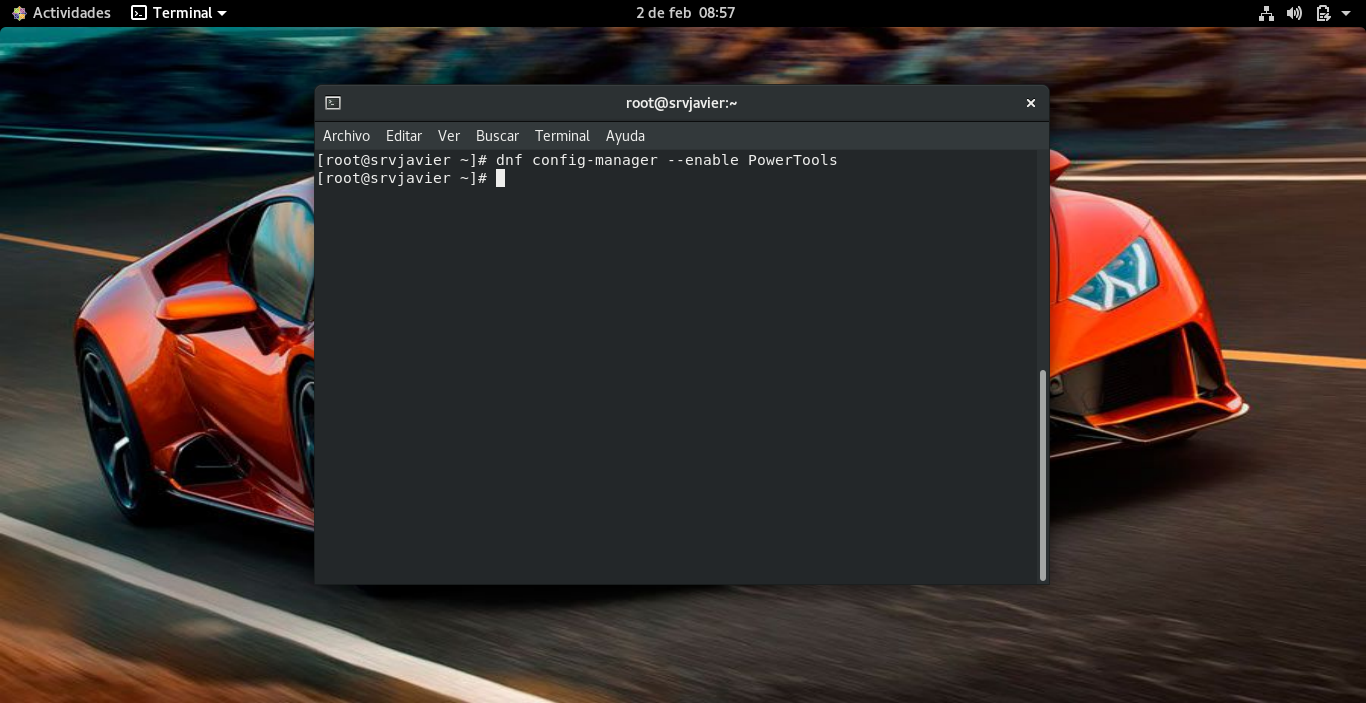Open the Buscar menu
Screen dimensions: 1366x703
pyautogui.click(x=497, y=136)
